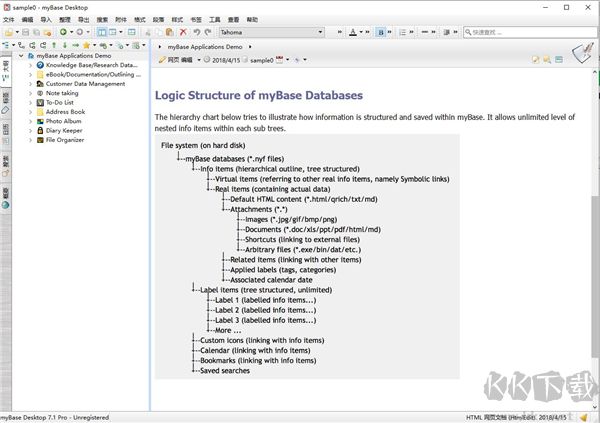Open dropdown arrow next to star icon
This screenshot has height=423, width=600.
(x=94, y=46)
